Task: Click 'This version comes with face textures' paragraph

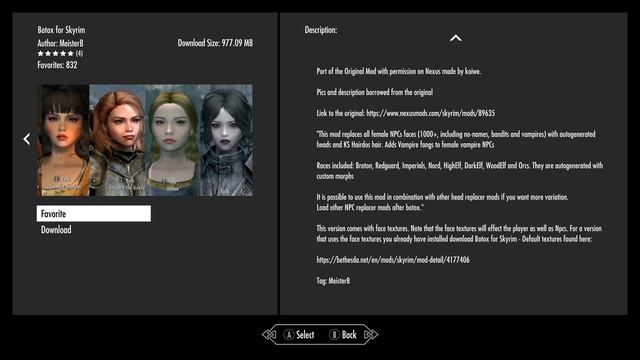Action: click(459, 233)
